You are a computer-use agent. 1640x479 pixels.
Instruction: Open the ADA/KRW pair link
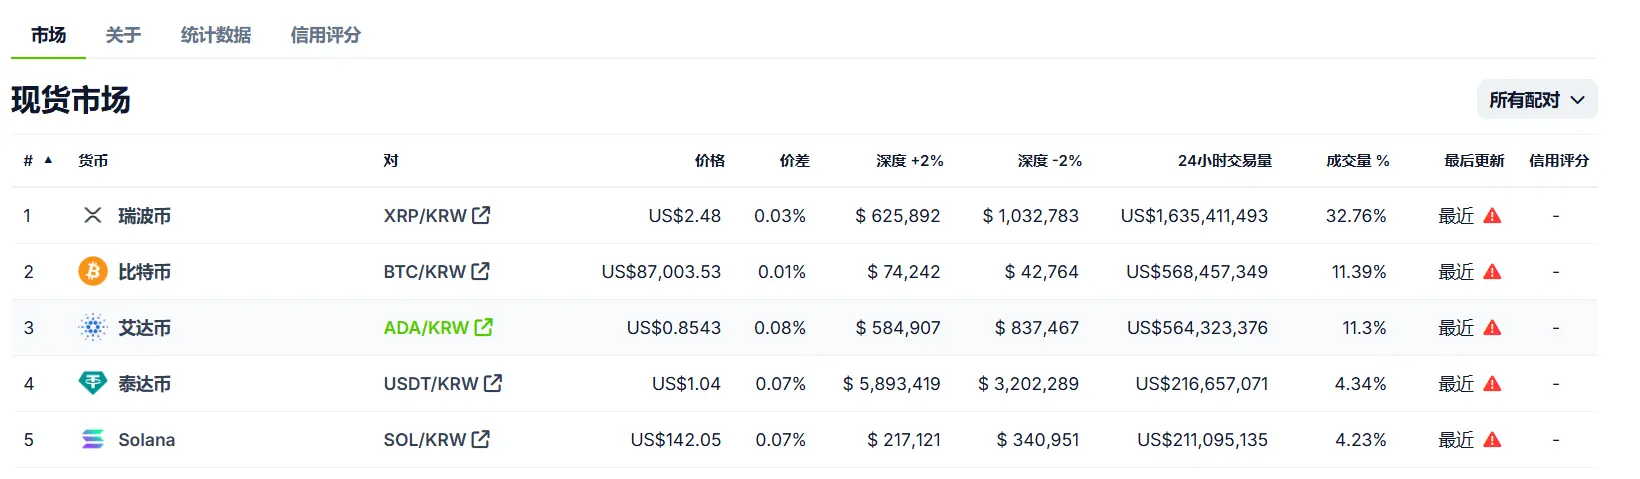[x=426, y=327]
